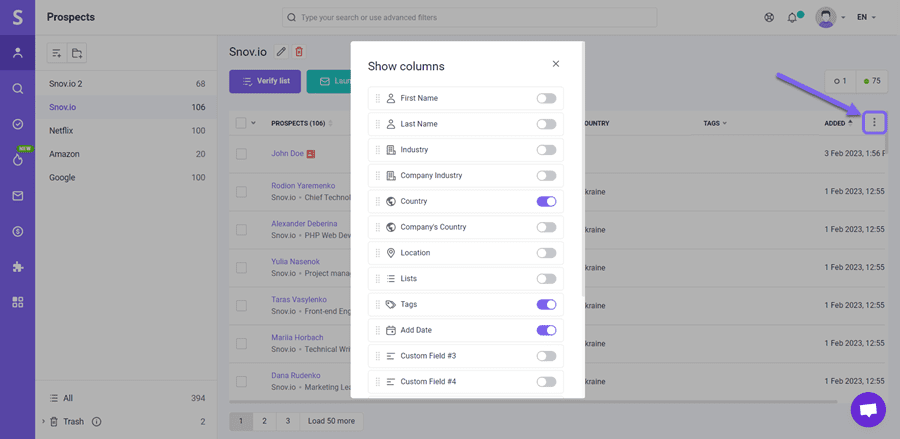The width and height of the screenshot is (900, 439).
Task: Open the bulk selection dropdown arrow
Action: (x=253, y=123)
